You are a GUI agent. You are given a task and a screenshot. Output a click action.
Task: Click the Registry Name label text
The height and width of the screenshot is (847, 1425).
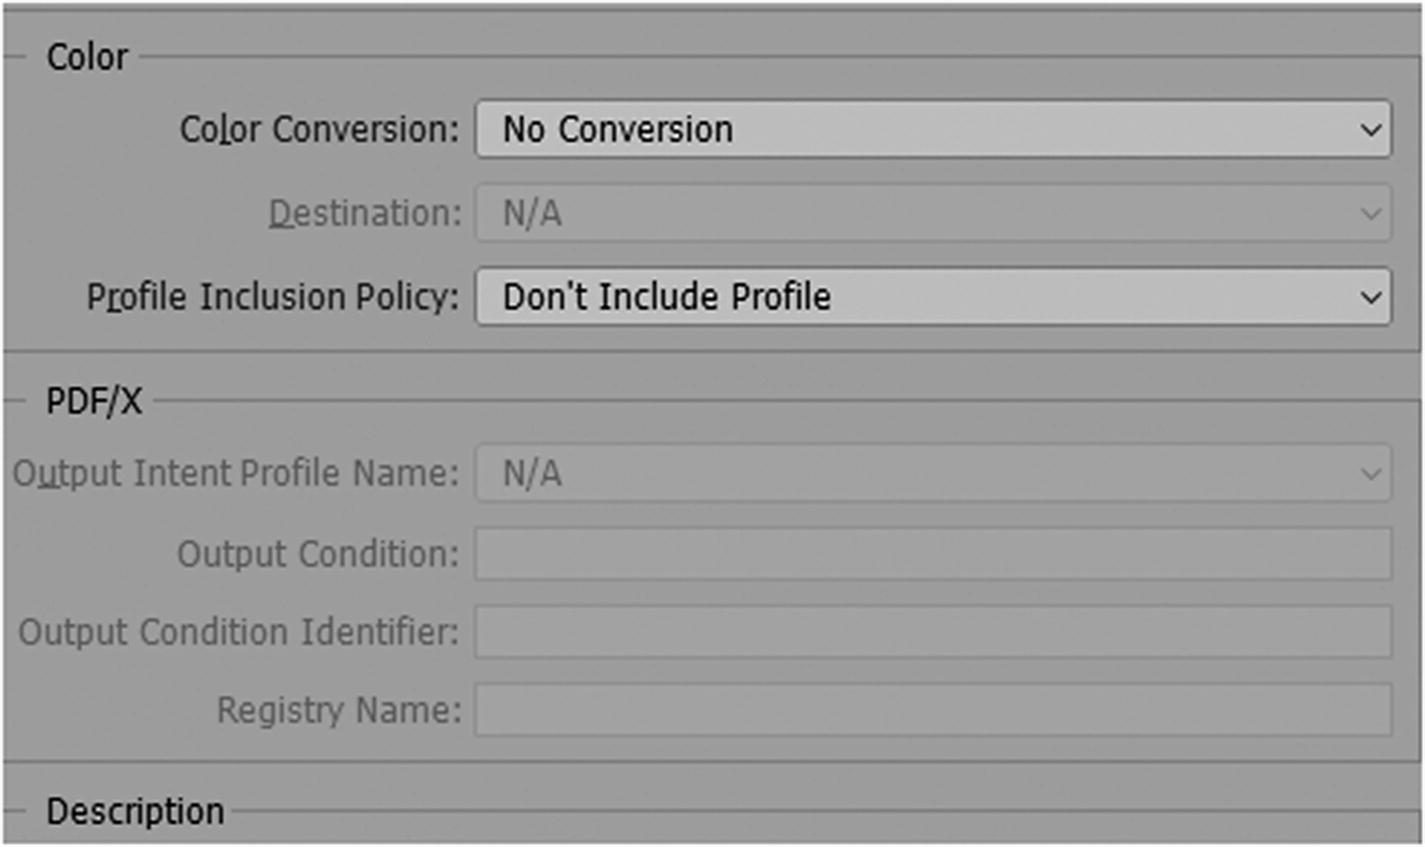tap(339, 710)
